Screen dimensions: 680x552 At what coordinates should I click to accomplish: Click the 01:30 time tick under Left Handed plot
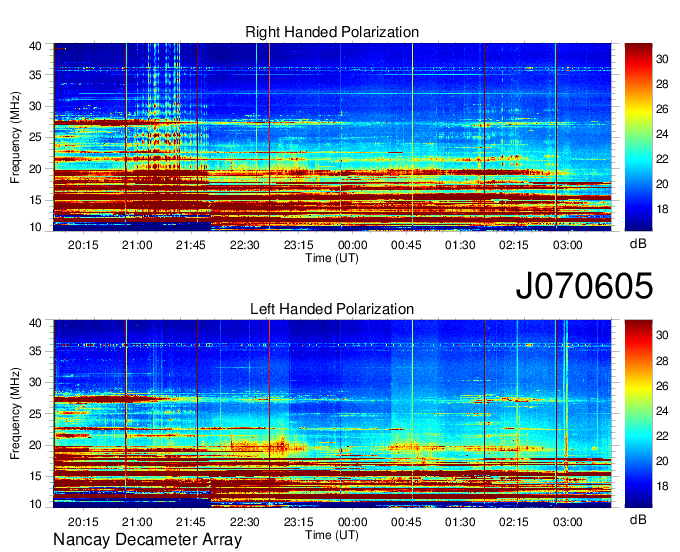[460, 522]
